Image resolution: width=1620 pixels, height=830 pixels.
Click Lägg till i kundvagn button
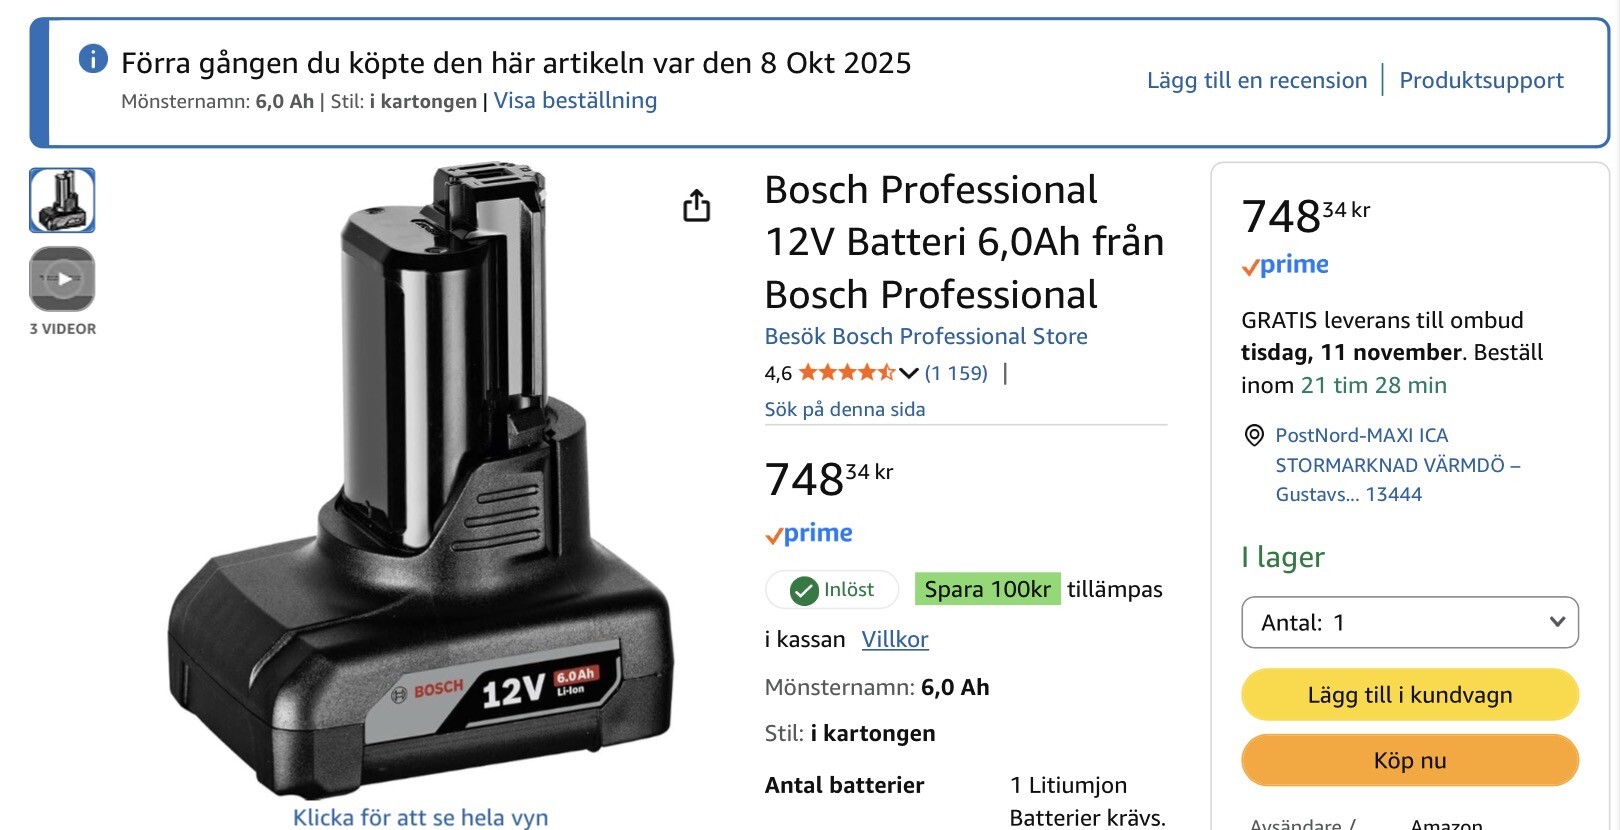pos(1410,695)
